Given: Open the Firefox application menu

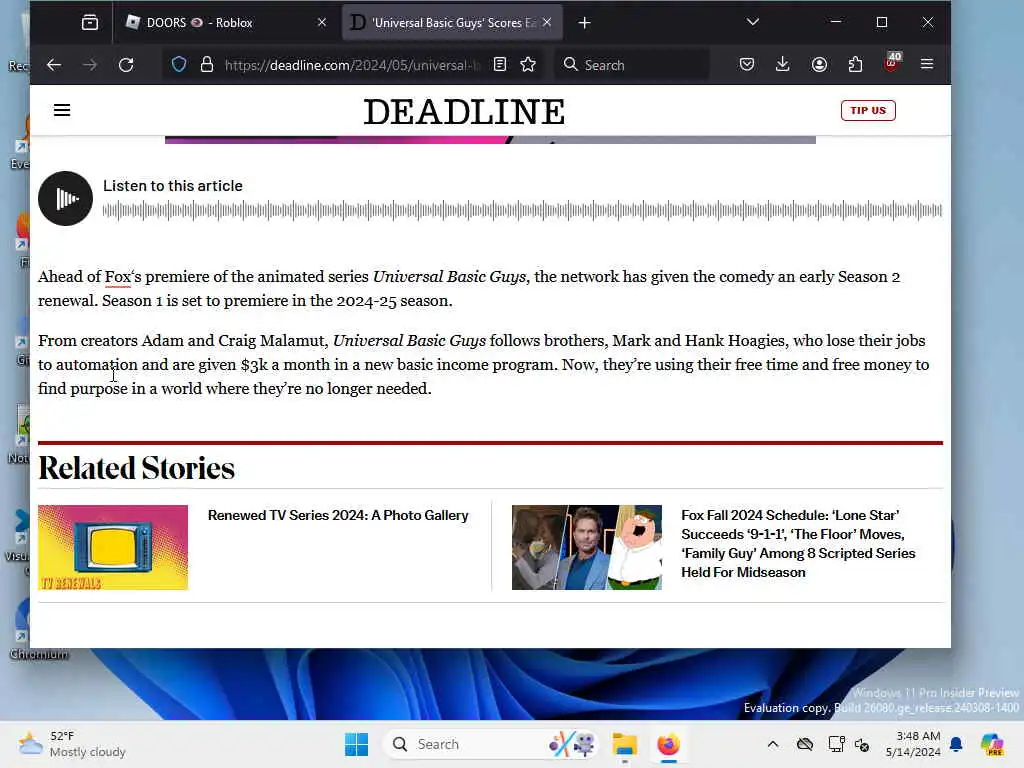Looking at the screenshot, I should point(927,65).
